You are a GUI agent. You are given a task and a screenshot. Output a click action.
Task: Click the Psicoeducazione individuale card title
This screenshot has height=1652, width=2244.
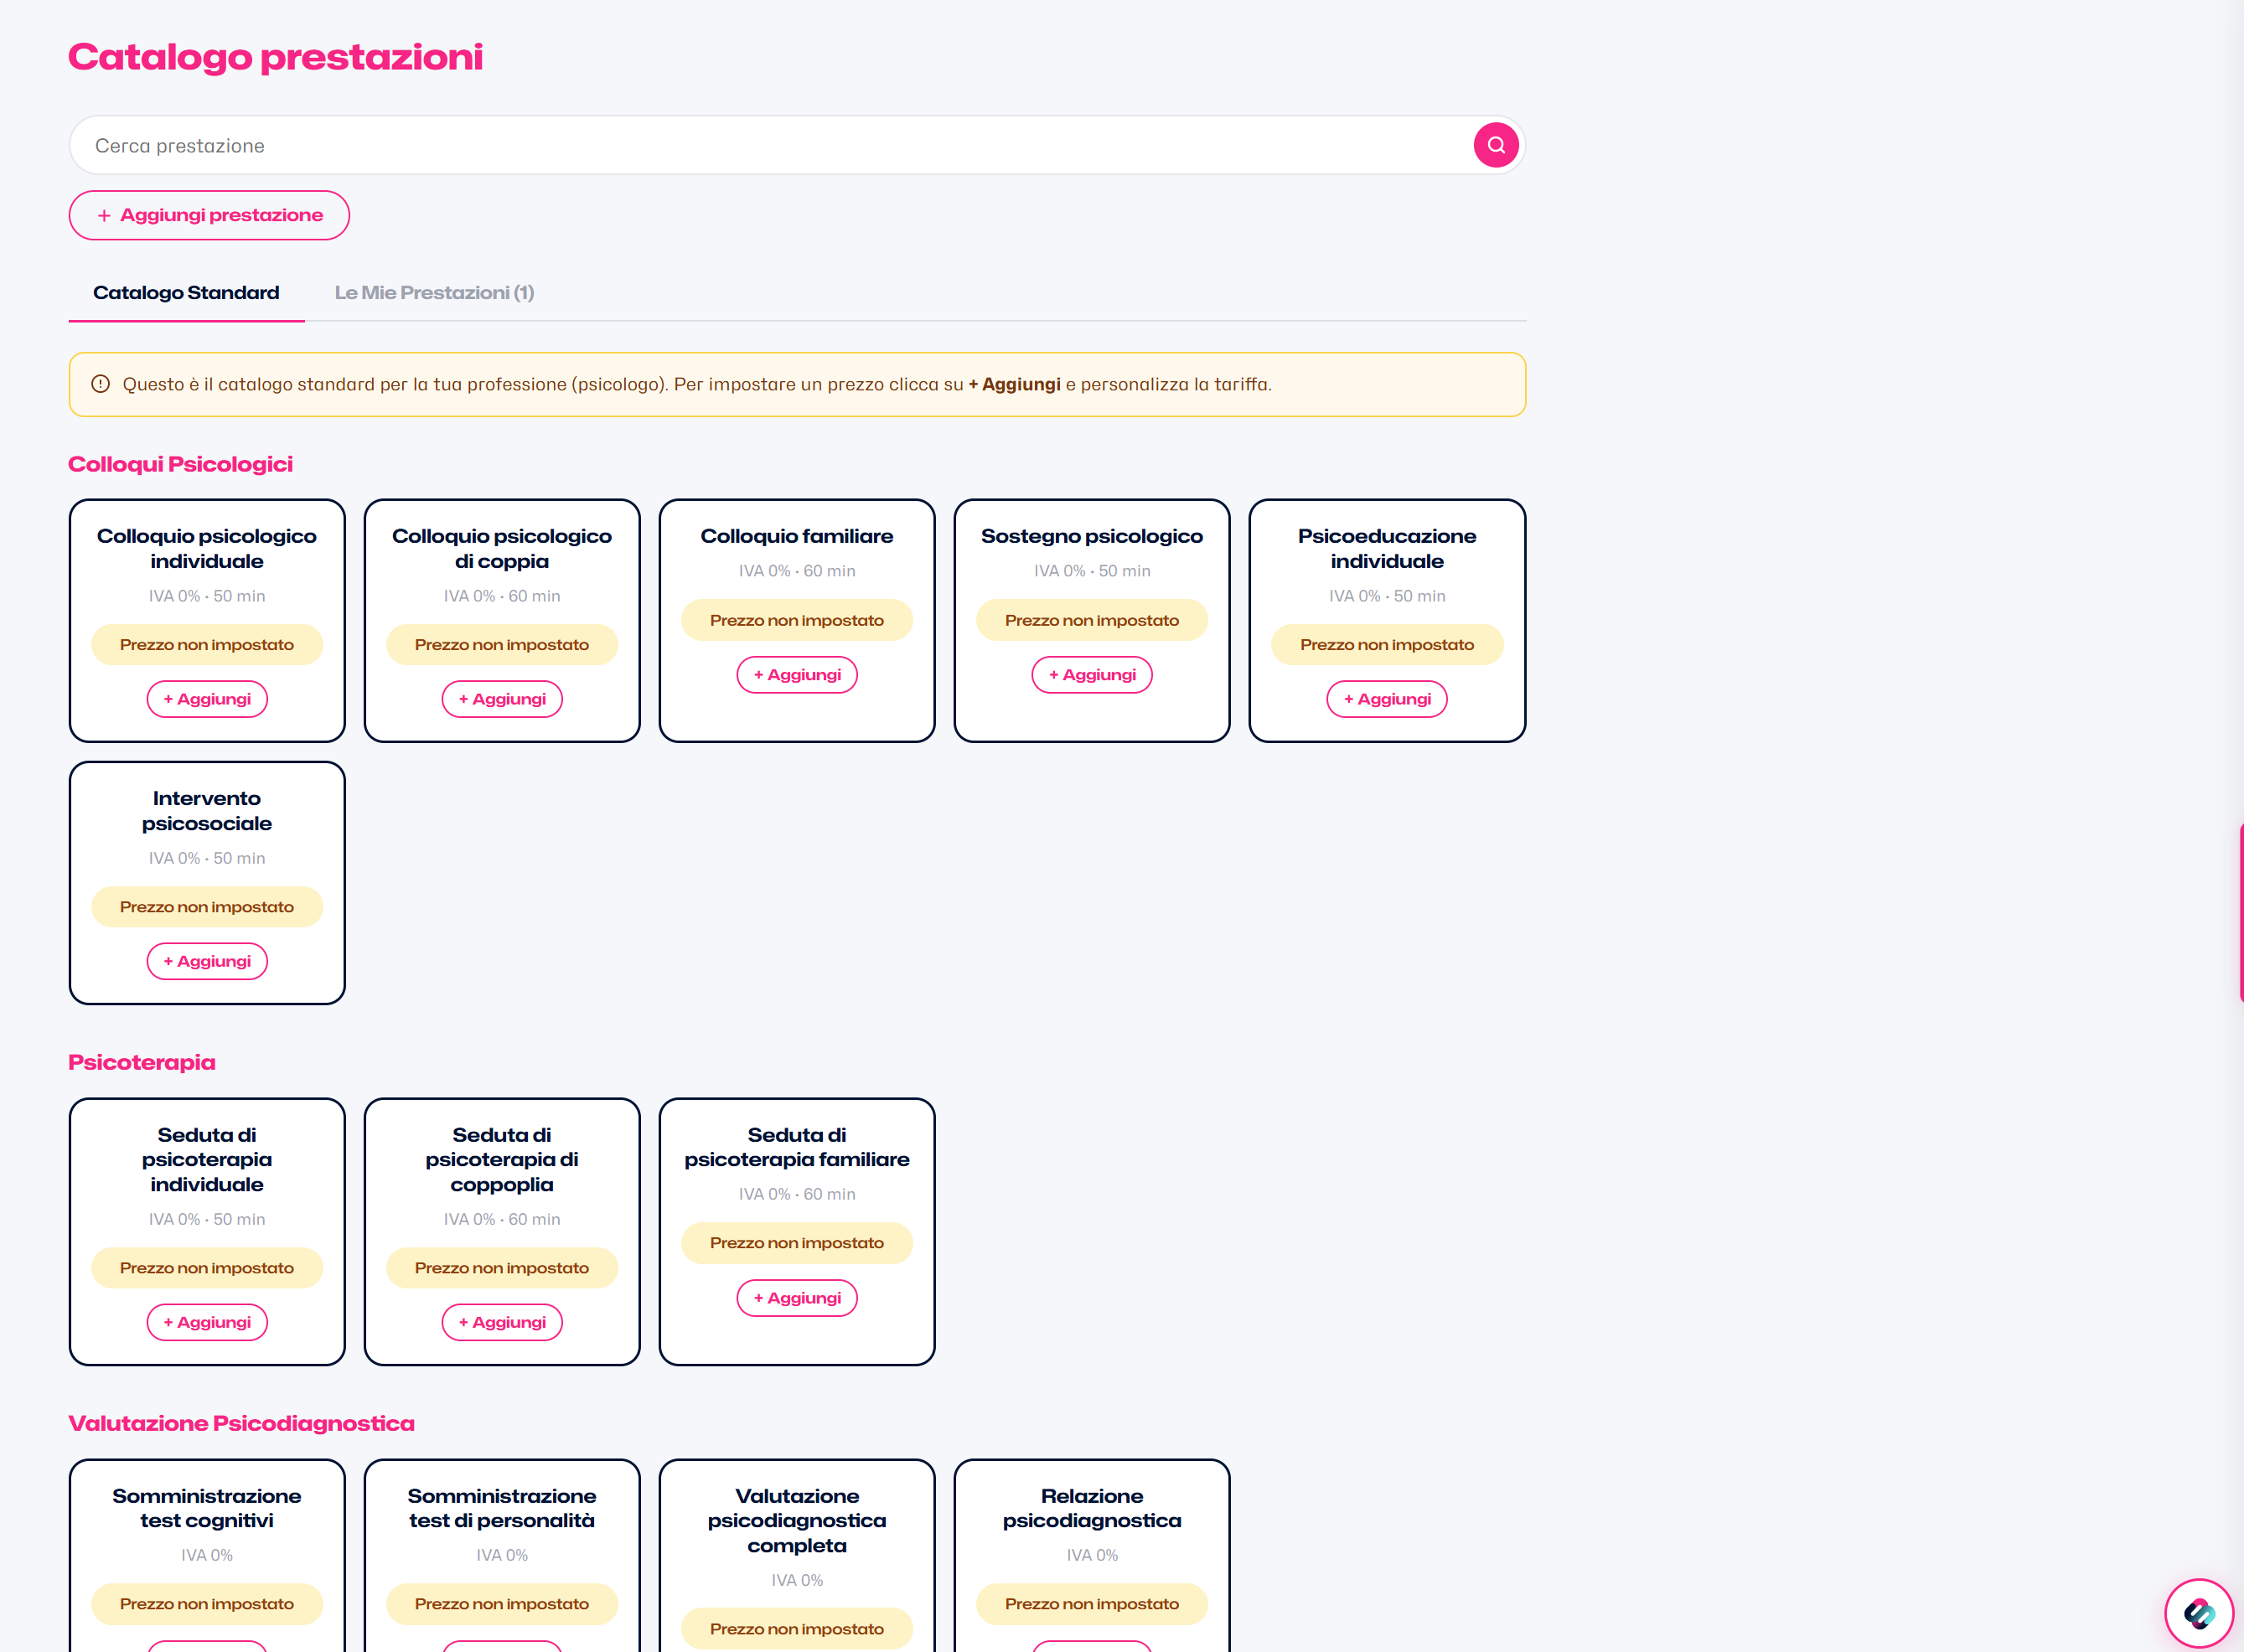[1387, 548]
